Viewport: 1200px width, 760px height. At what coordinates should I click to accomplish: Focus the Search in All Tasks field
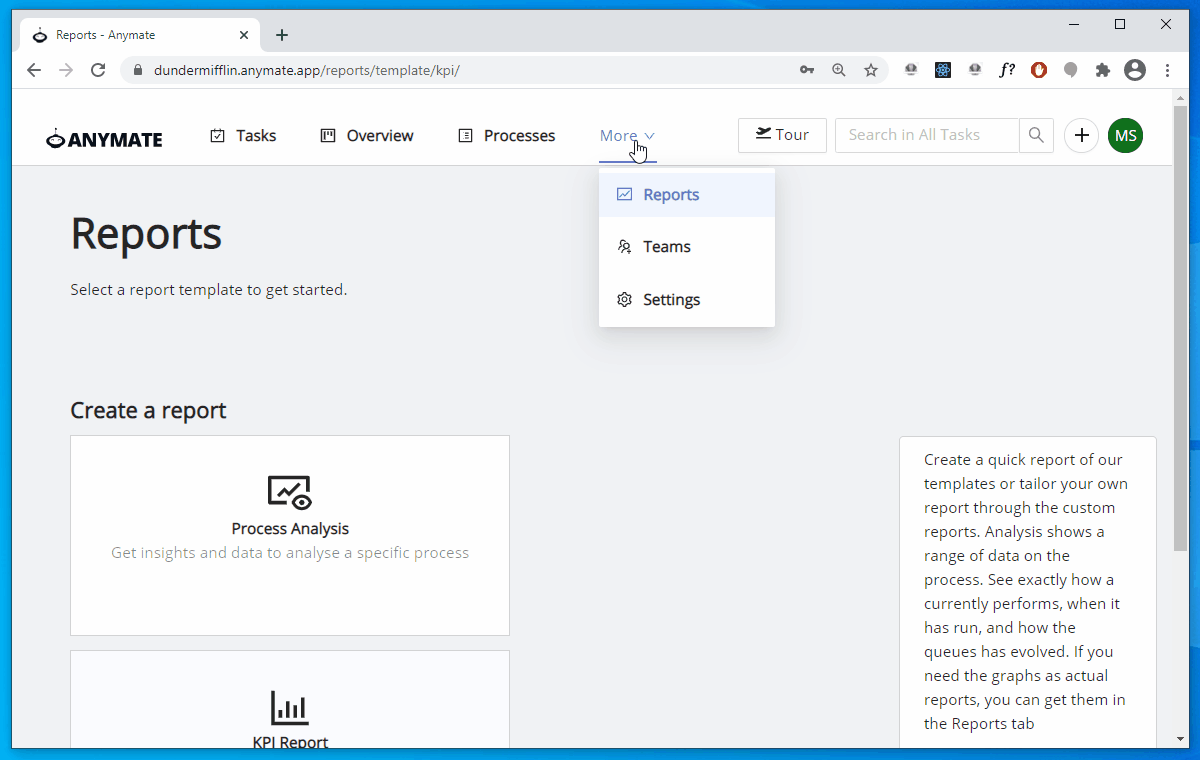[x=927, y=135]
